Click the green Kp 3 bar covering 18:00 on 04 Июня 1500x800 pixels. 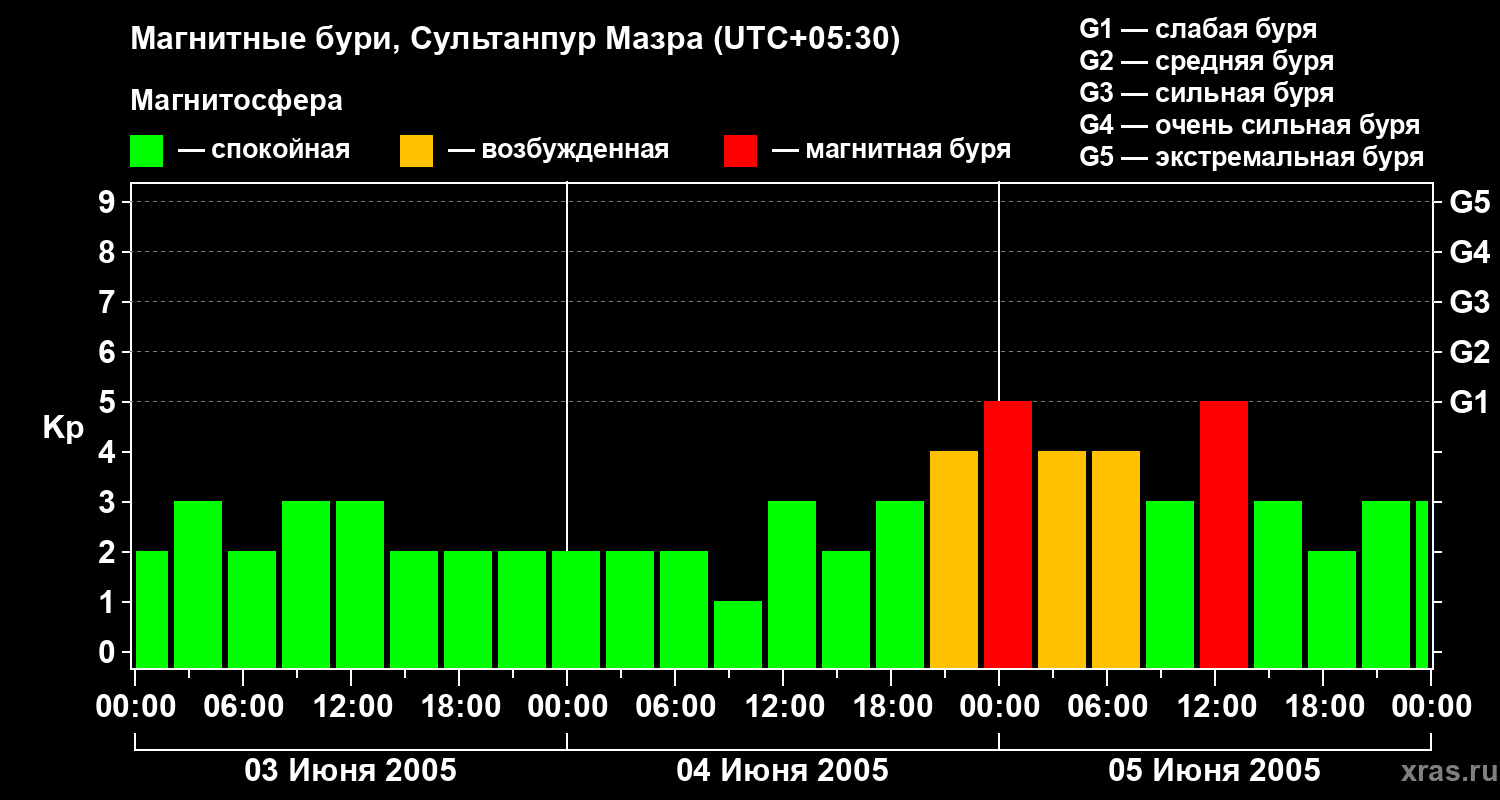[900, 585]
